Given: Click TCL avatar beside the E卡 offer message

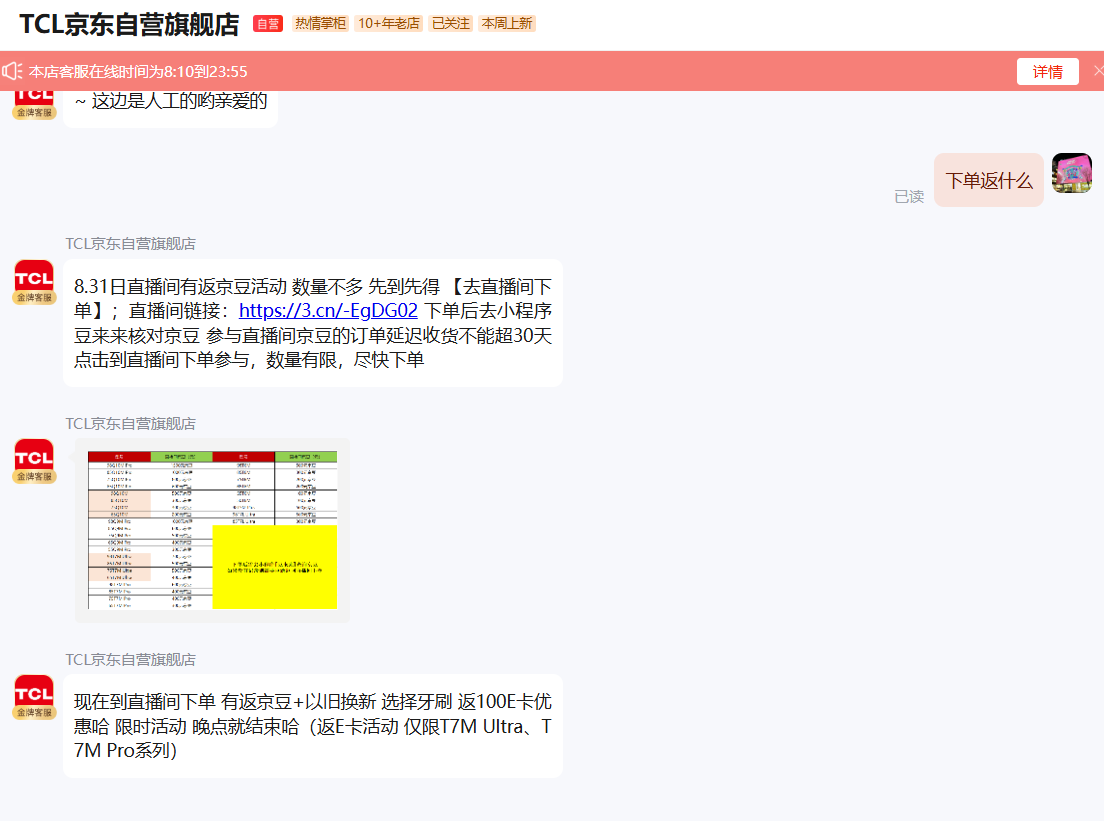Looking at the screenshot, I should pyautogui.click(x=34, y=697).
